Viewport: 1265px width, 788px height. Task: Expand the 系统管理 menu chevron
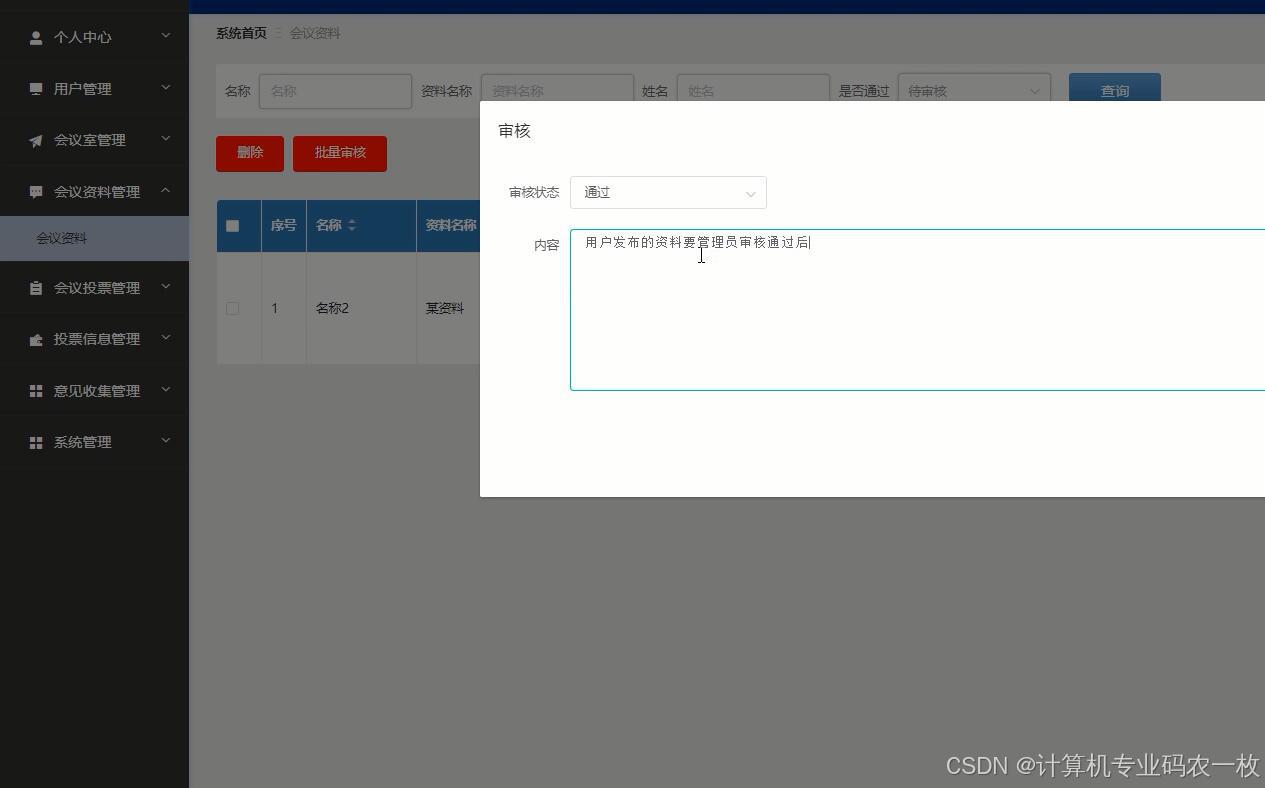coord(166,441)
